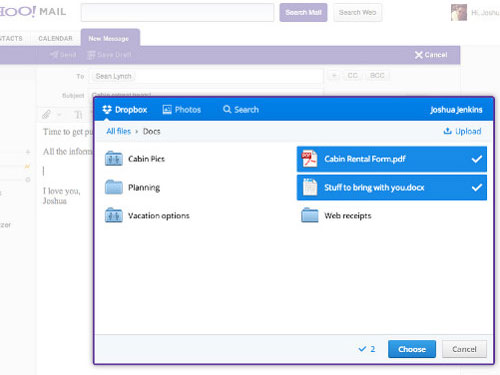
Task: Cancel the new message in Yahoo Mail
Action: 431,55
